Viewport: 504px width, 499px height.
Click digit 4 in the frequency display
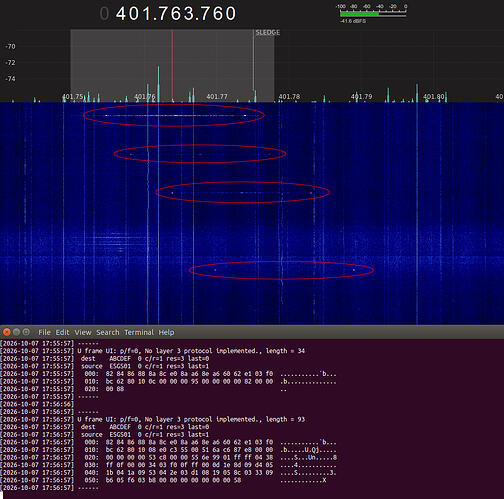(x=121, y=14)
